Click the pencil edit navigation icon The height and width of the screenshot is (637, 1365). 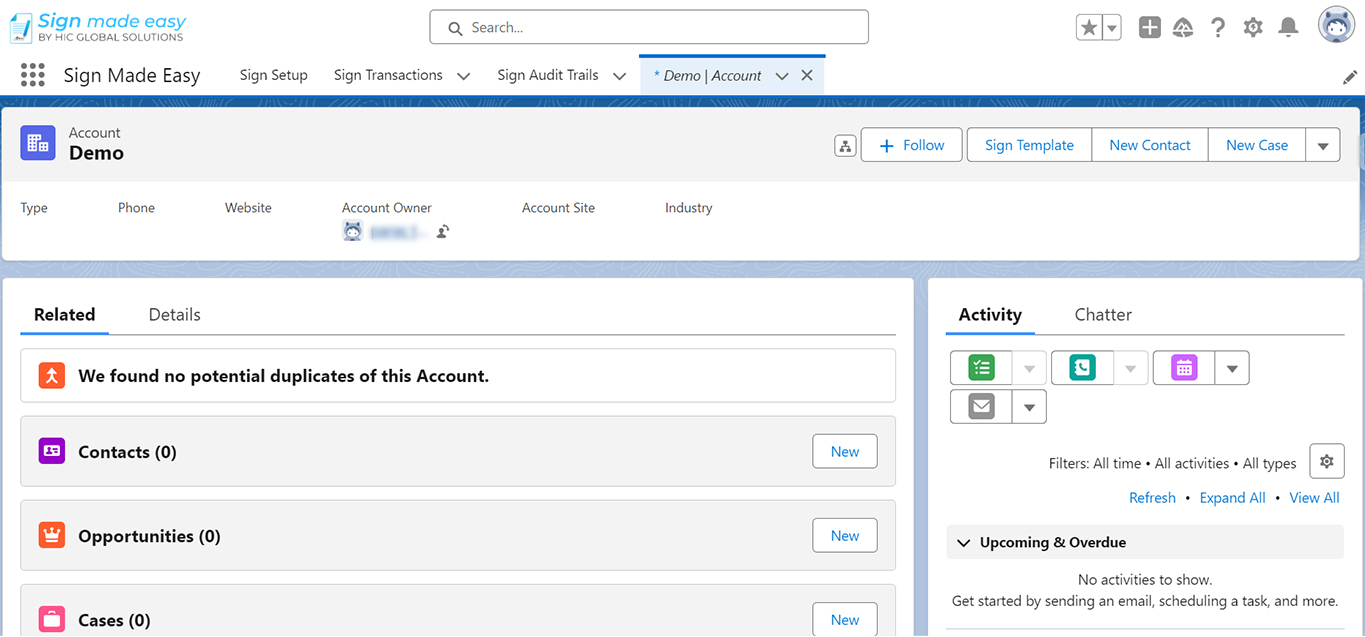pyautogui.click(x=1350, y=77)
